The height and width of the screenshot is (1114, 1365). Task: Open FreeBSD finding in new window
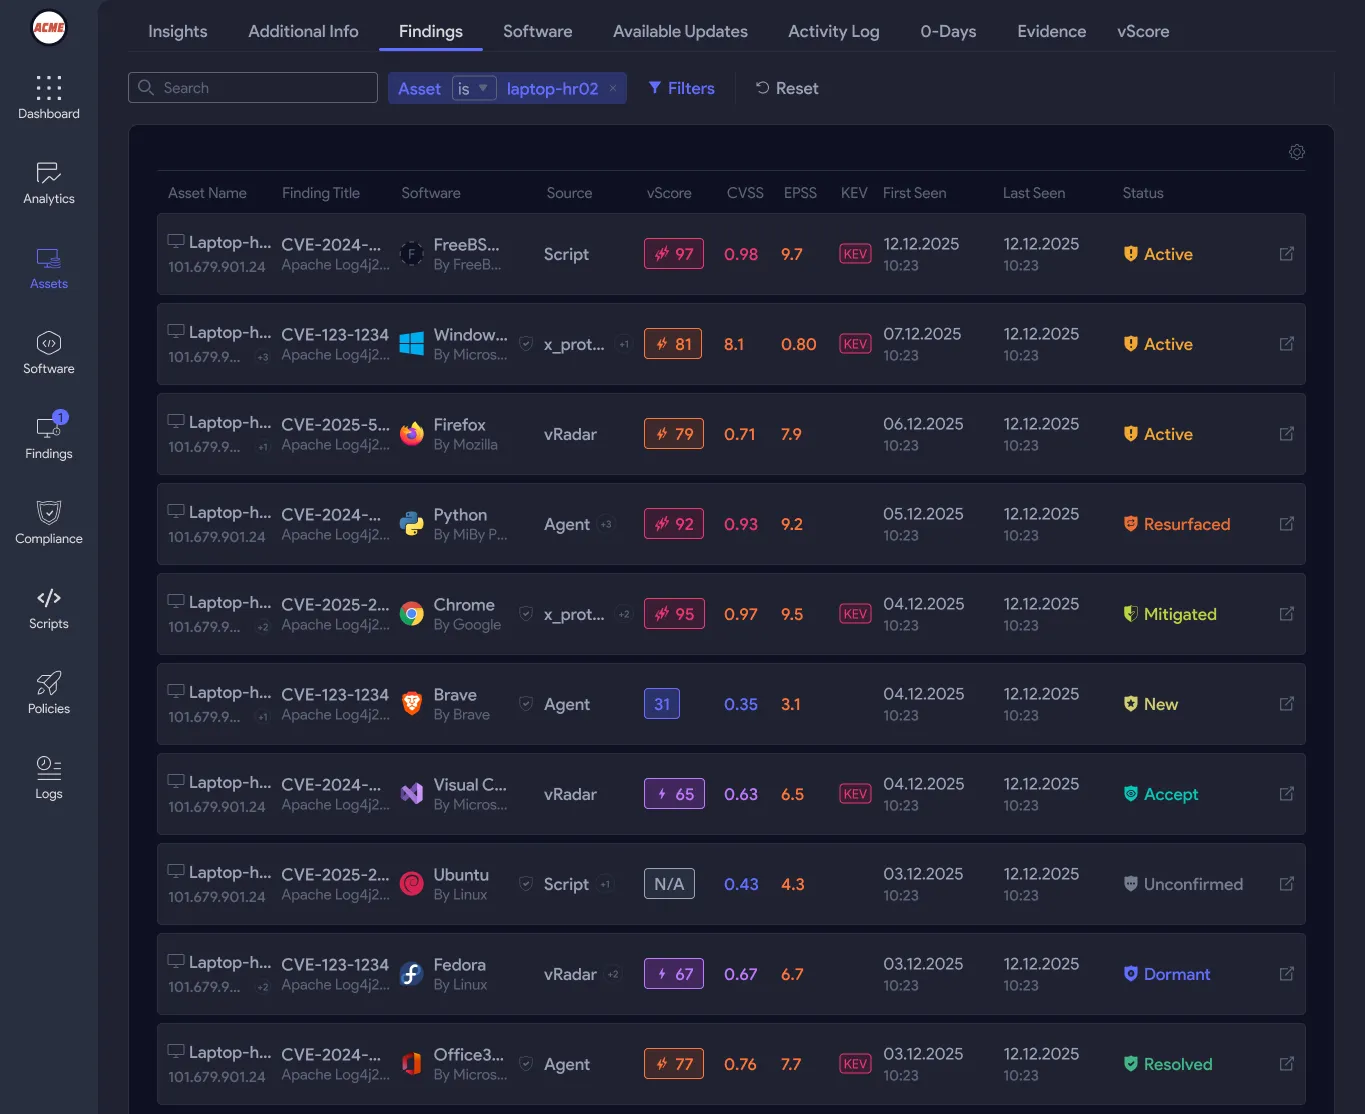[x=1287, y=254]
